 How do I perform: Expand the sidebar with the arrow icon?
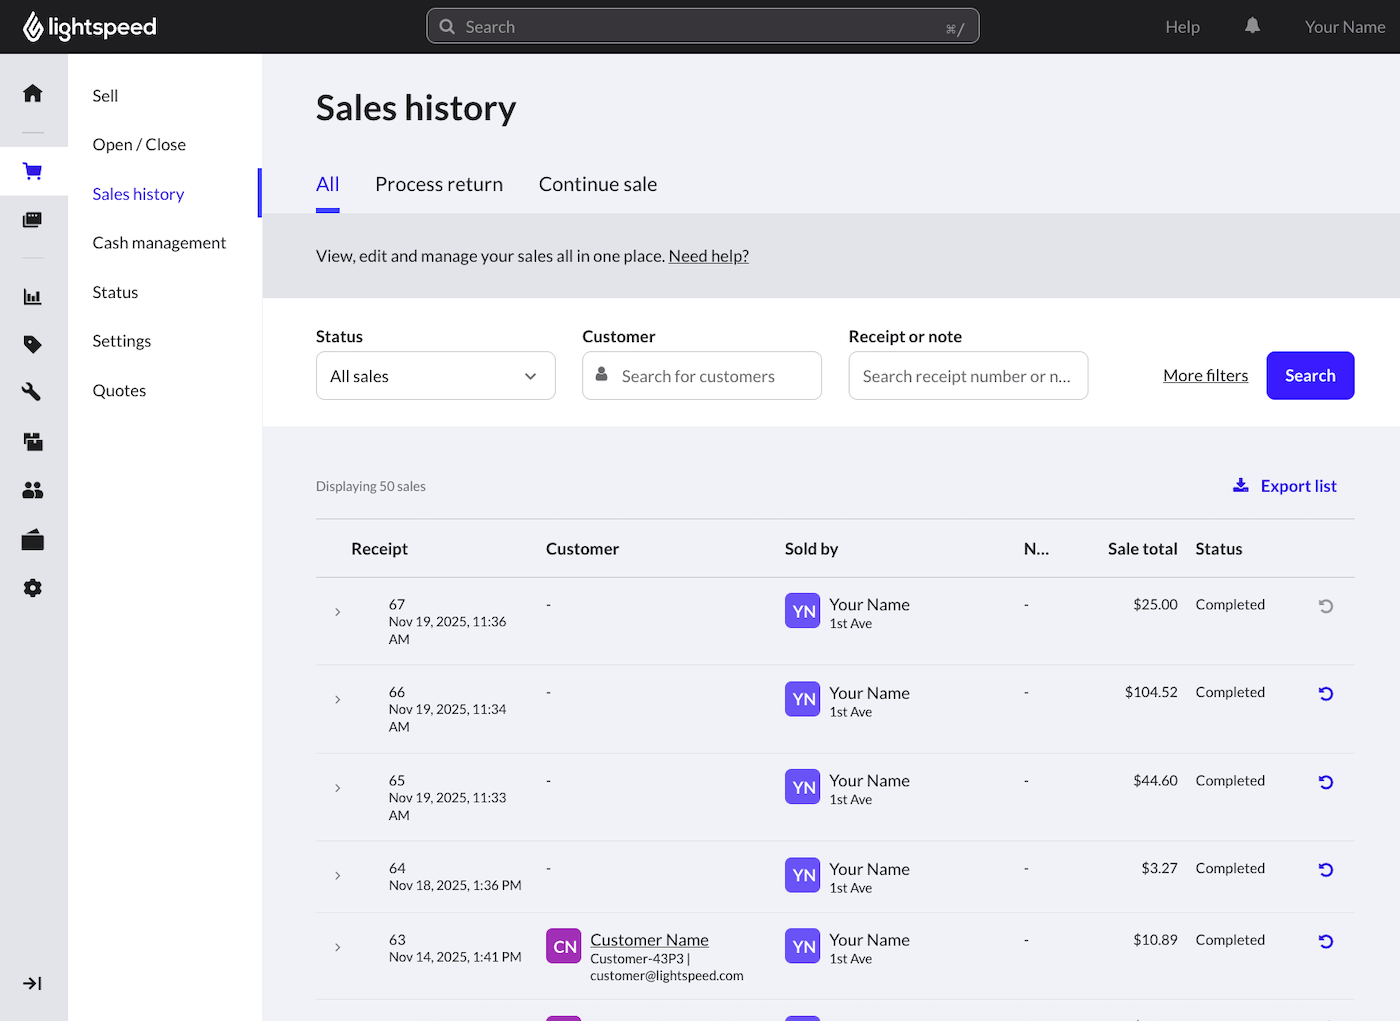[x=32, y=984]
